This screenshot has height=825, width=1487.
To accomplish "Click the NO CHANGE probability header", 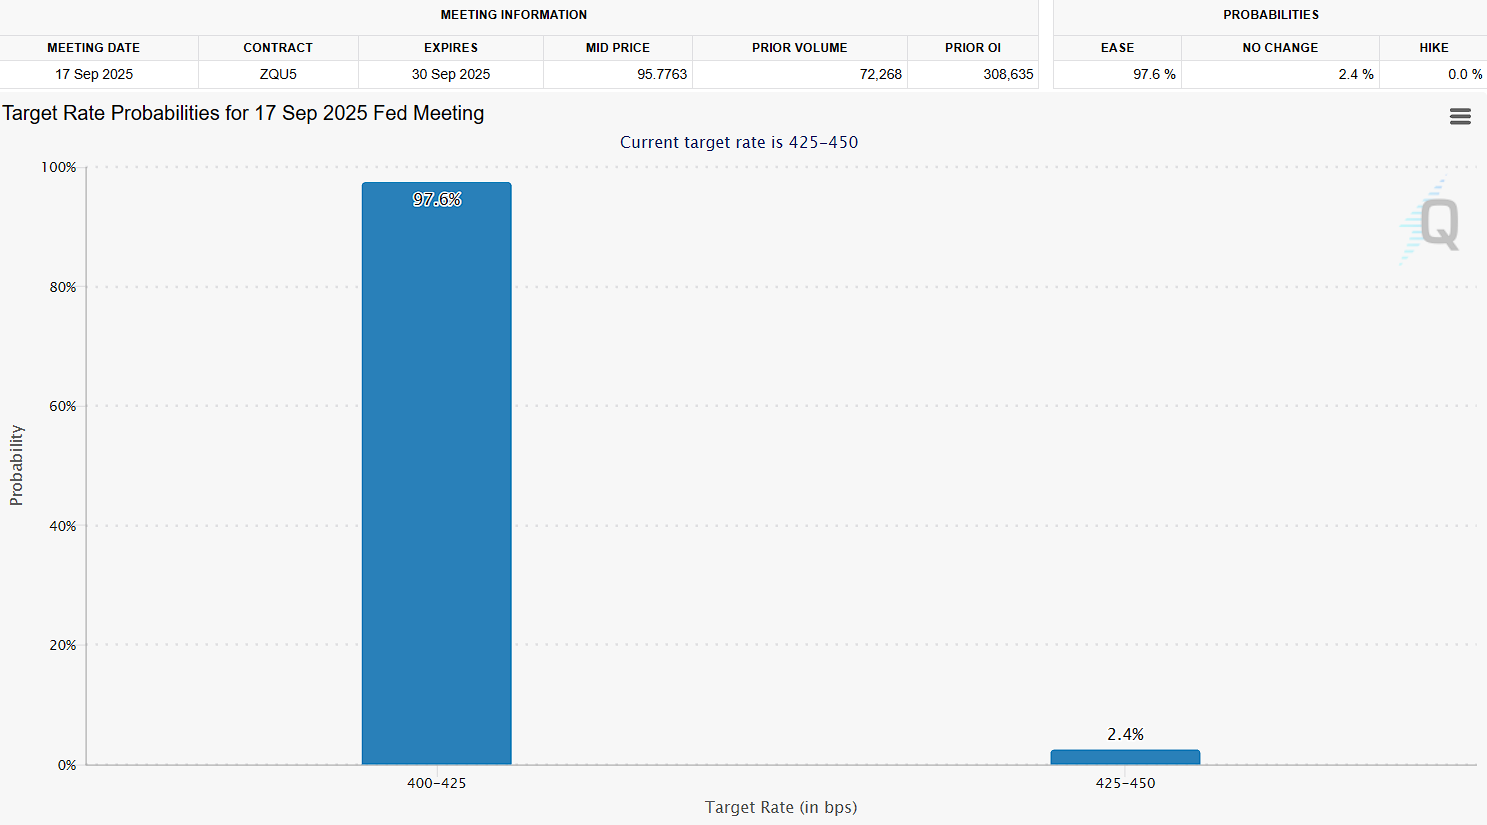I will pos(1280,48).
